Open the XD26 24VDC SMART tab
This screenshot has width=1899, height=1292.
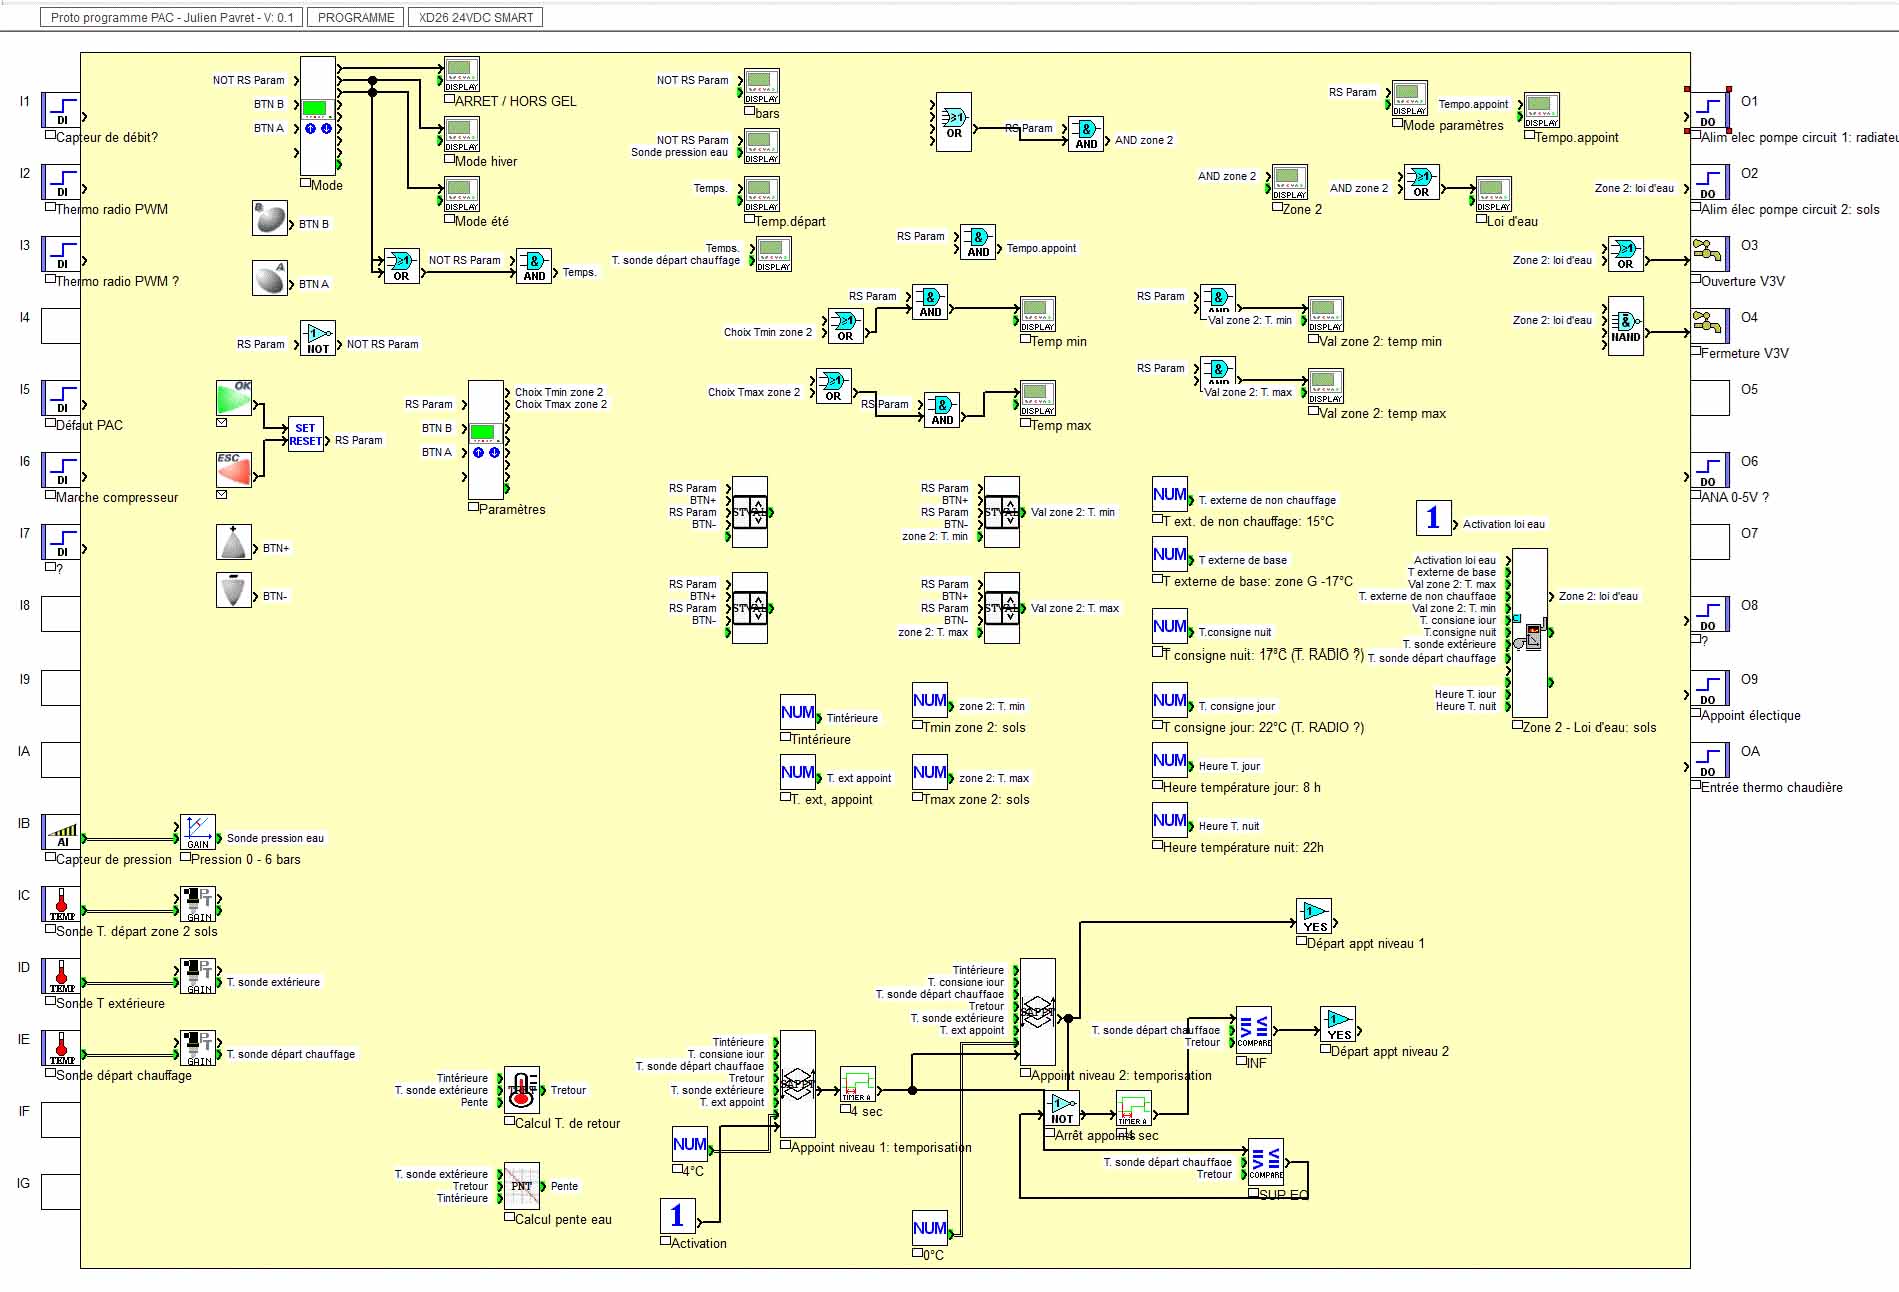(x=475, y=17)
